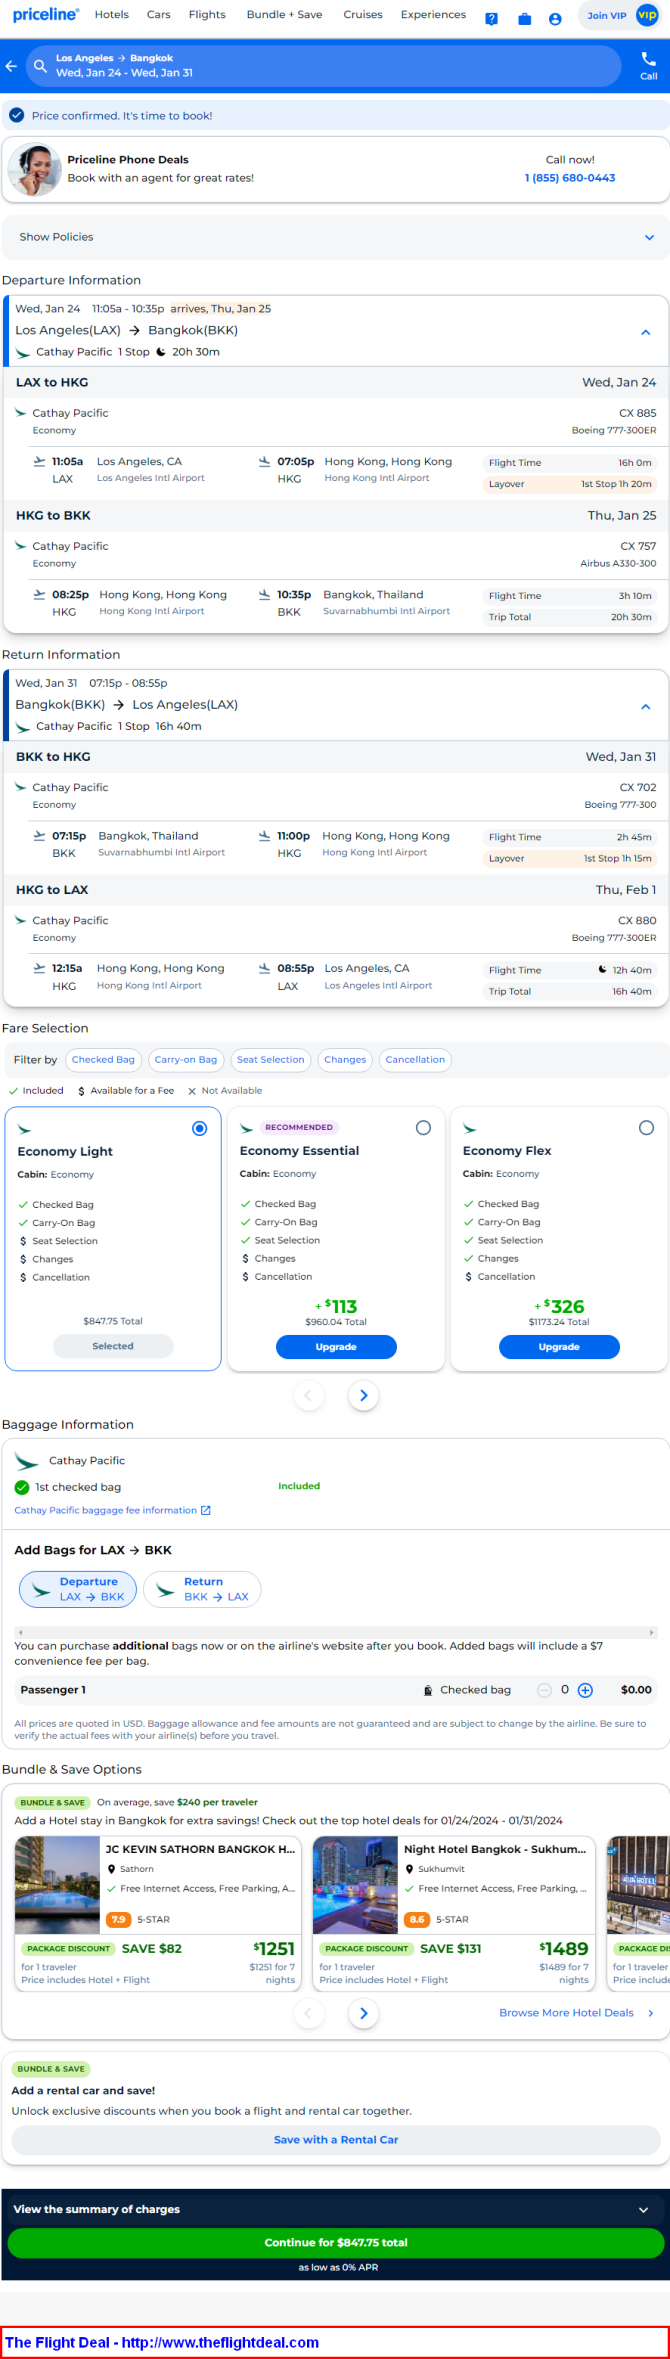Open Hotels in top navigation

click(x=111, y=15)
